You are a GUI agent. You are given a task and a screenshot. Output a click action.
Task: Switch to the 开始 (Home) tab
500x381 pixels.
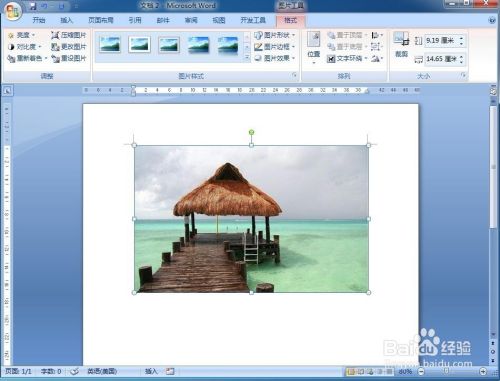click(x=39, y=20)
